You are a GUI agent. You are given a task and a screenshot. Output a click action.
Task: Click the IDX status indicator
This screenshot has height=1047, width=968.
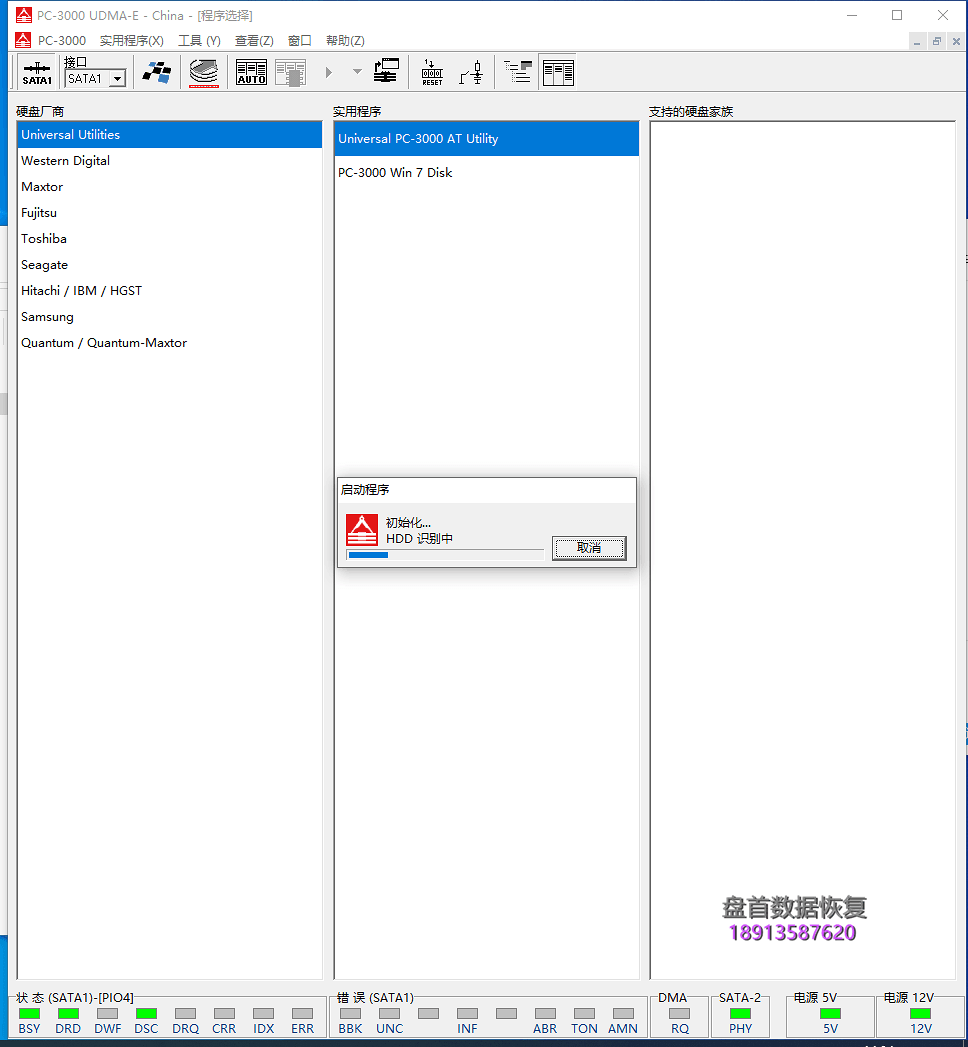[x=264, y=1014]
